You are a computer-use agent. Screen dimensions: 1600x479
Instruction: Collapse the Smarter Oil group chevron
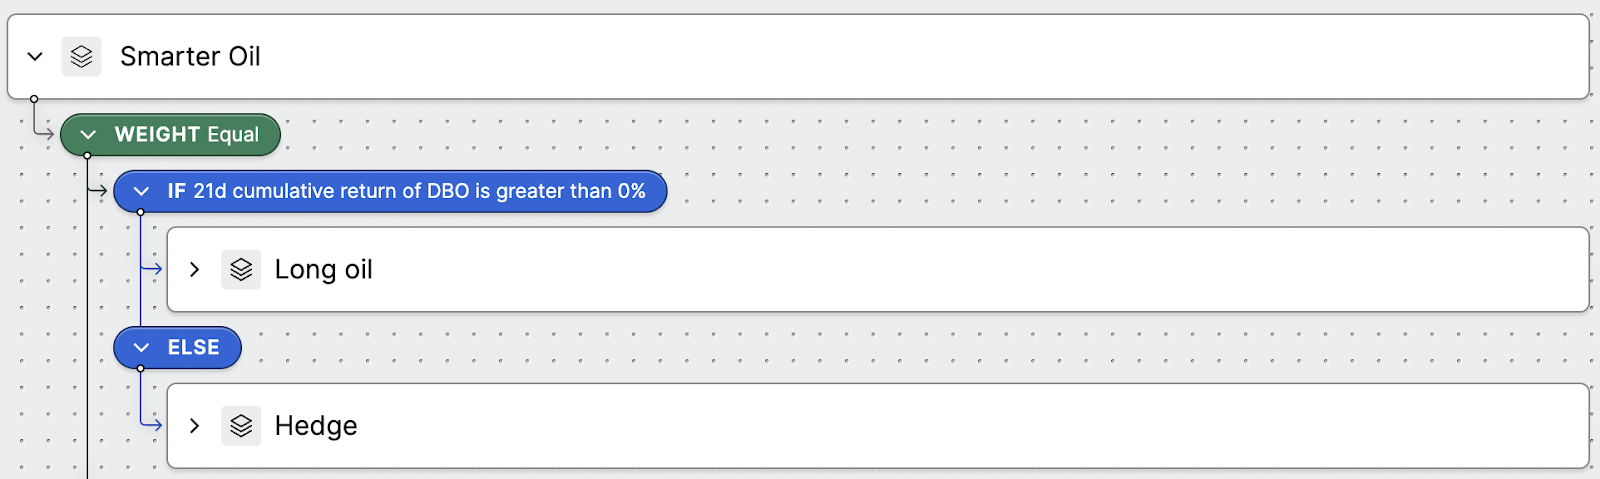[x=35, y=57]
